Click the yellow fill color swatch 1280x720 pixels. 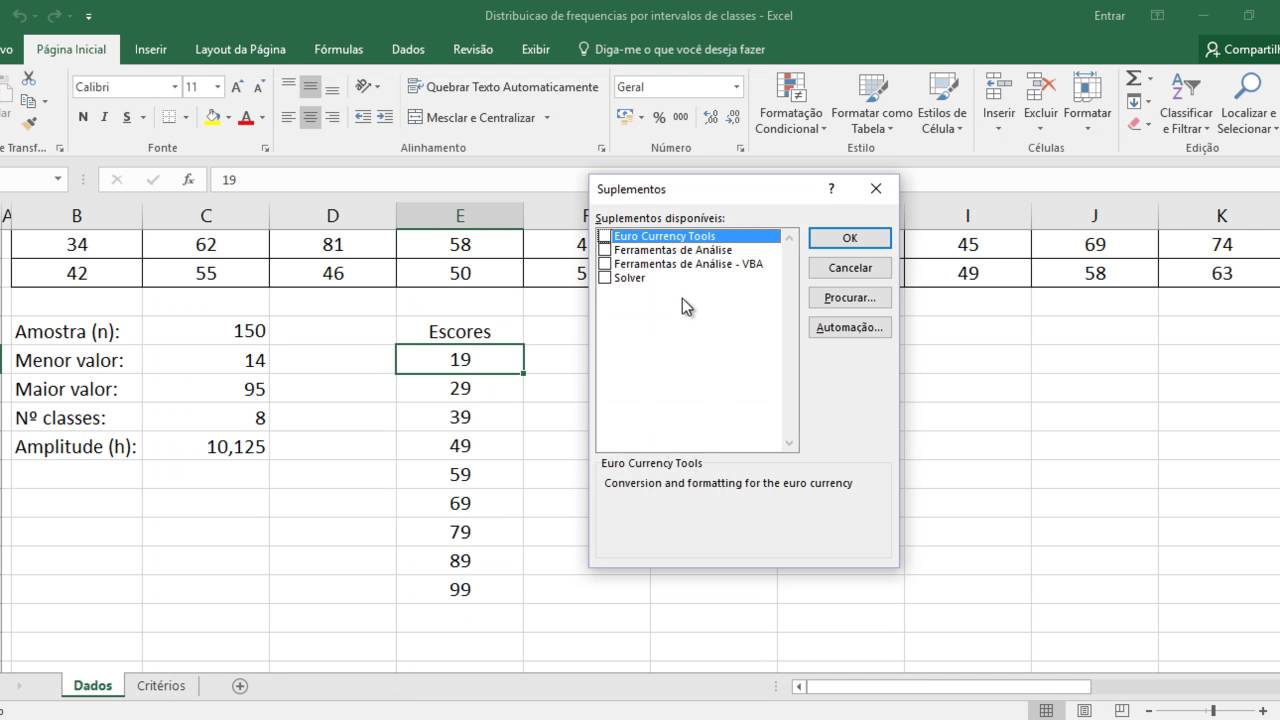(212, 117)
